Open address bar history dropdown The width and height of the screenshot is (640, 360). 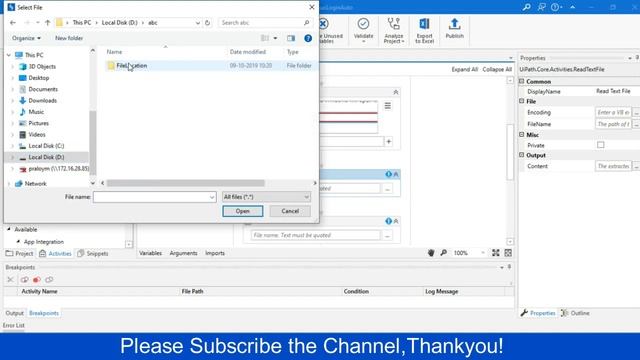click(198, 23)
